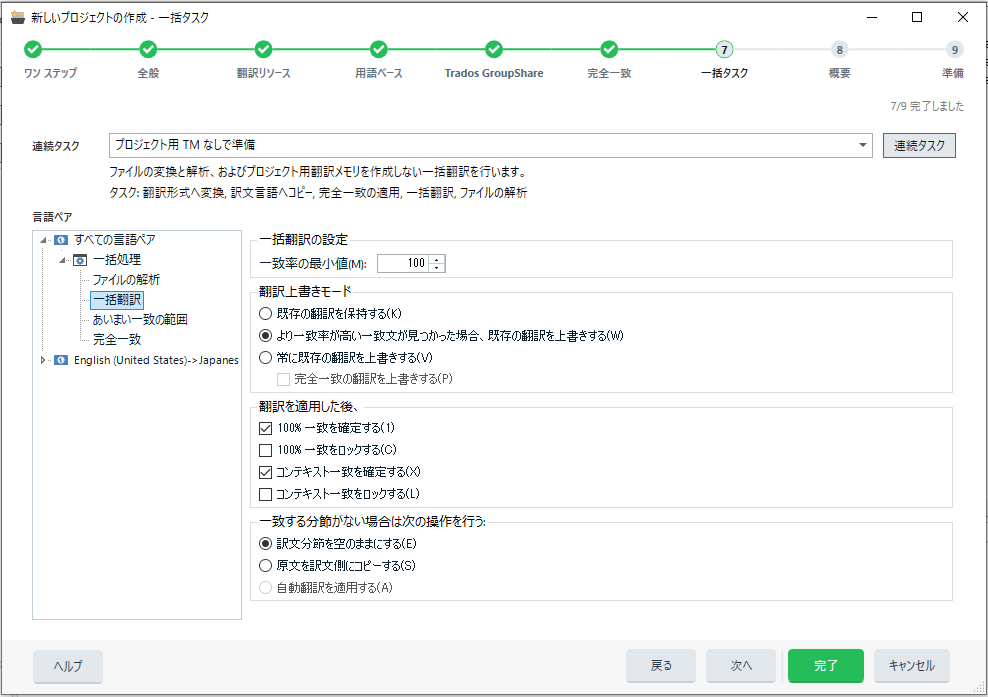The height and width of the screenshot is (697, 988).
Task: Select あいまい一致の範囲 in the tree
Action: [140, 320]
